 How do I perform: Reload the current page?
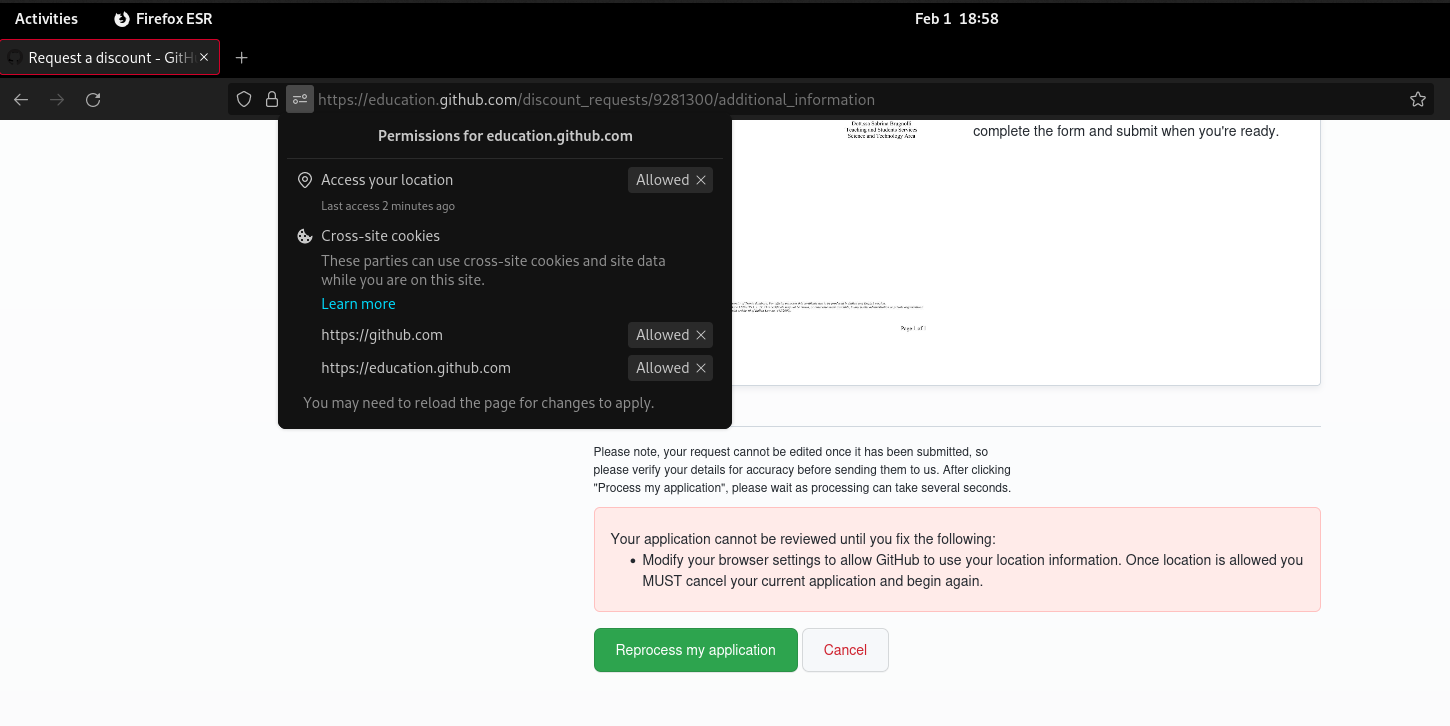pos(93,100)
